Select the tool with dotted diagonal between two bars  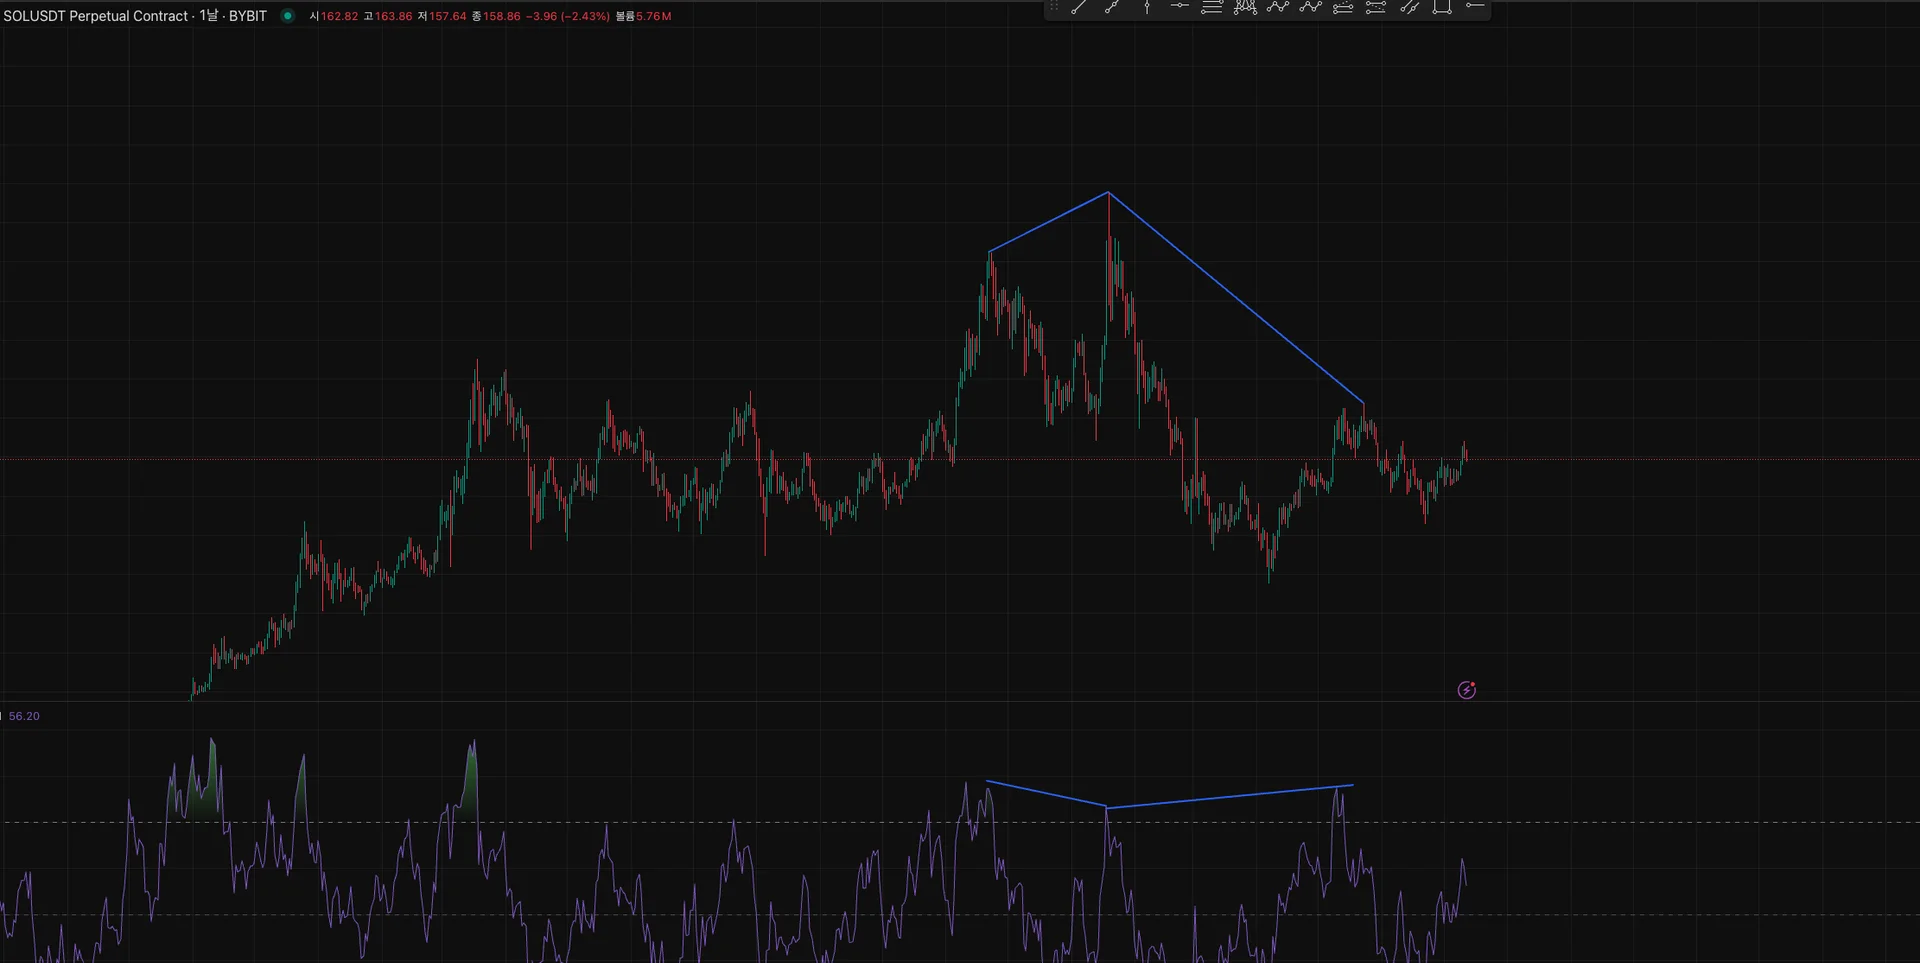(x=1376, y=7)
